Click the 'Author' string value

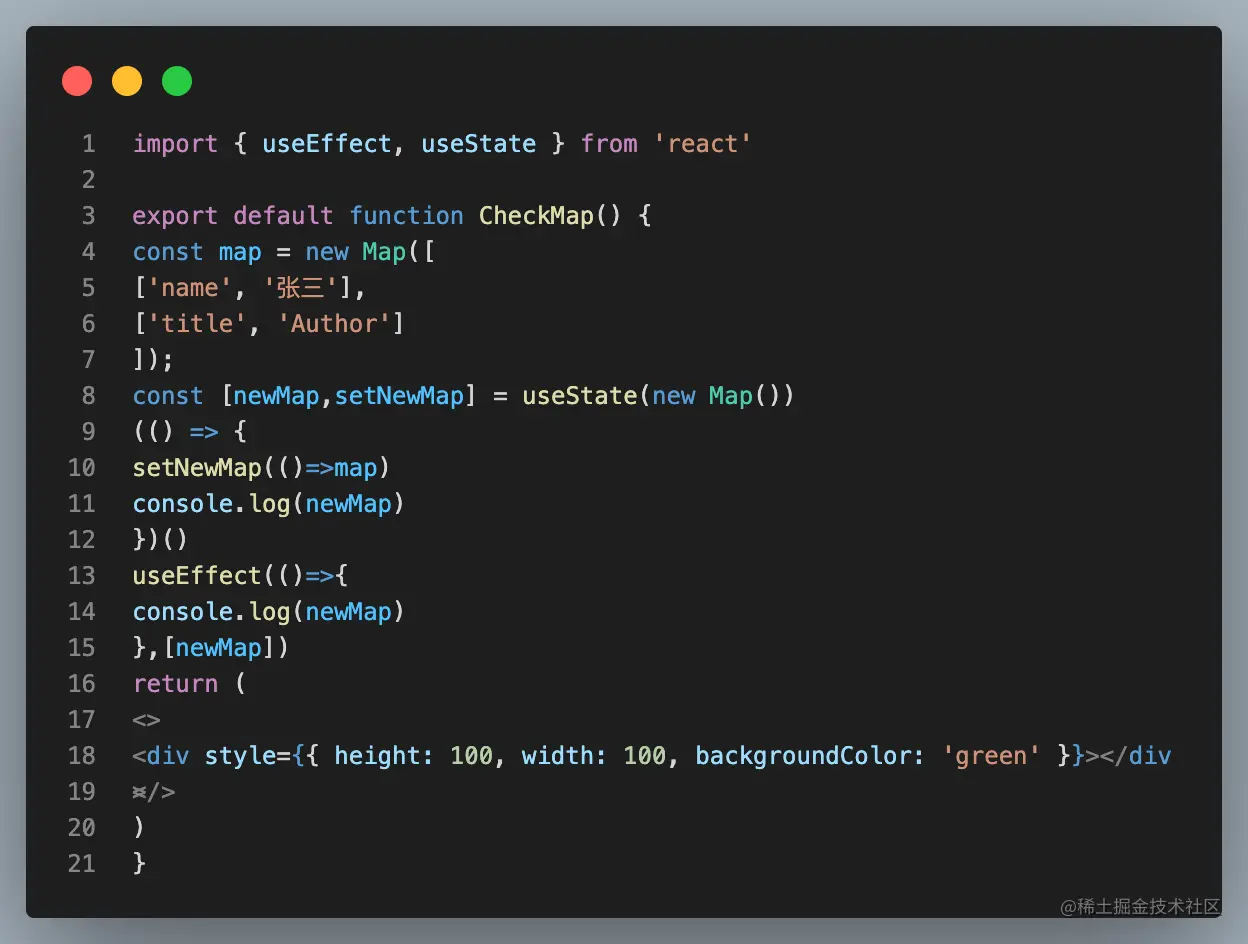tap(334, 324)
